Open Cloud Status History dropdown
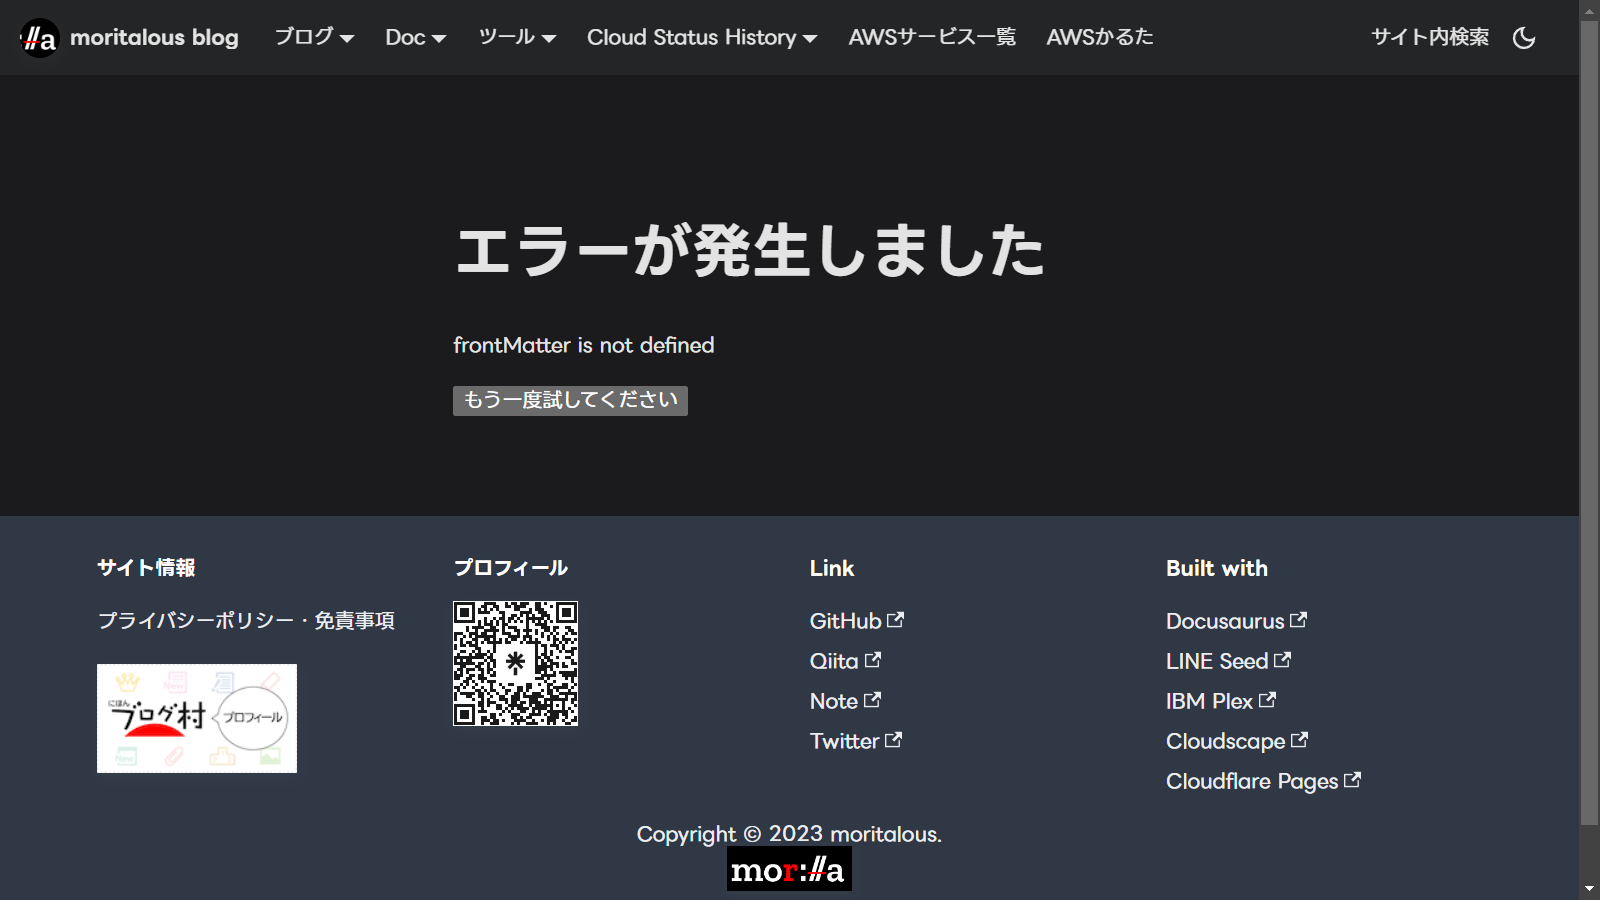Image resolution: width=1600 pixels, height=900 pixels. click(701, 38)
